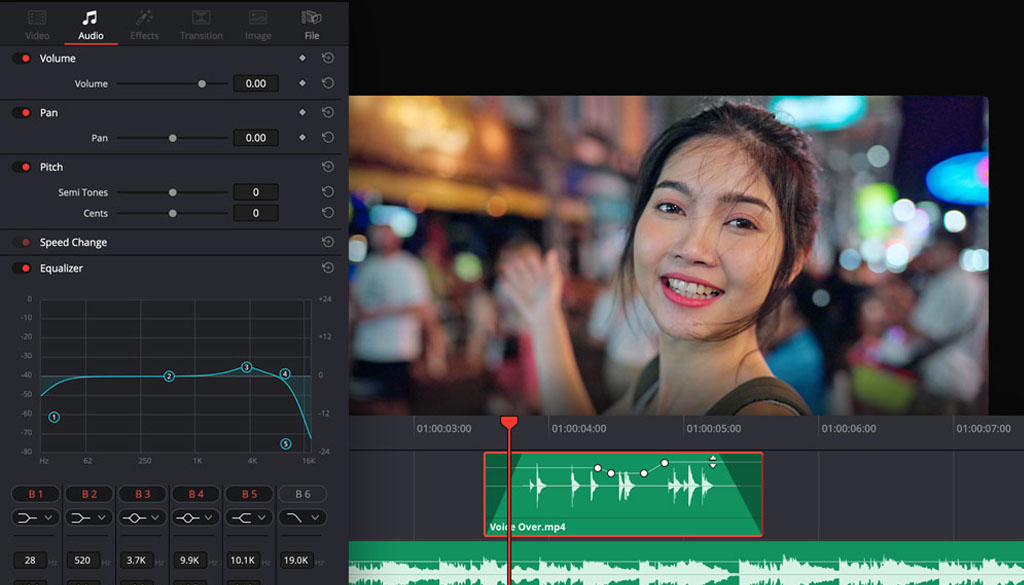Screen dimensions: 1024x585
Task: Click the Pan value field
Action: tap(256, 138)
